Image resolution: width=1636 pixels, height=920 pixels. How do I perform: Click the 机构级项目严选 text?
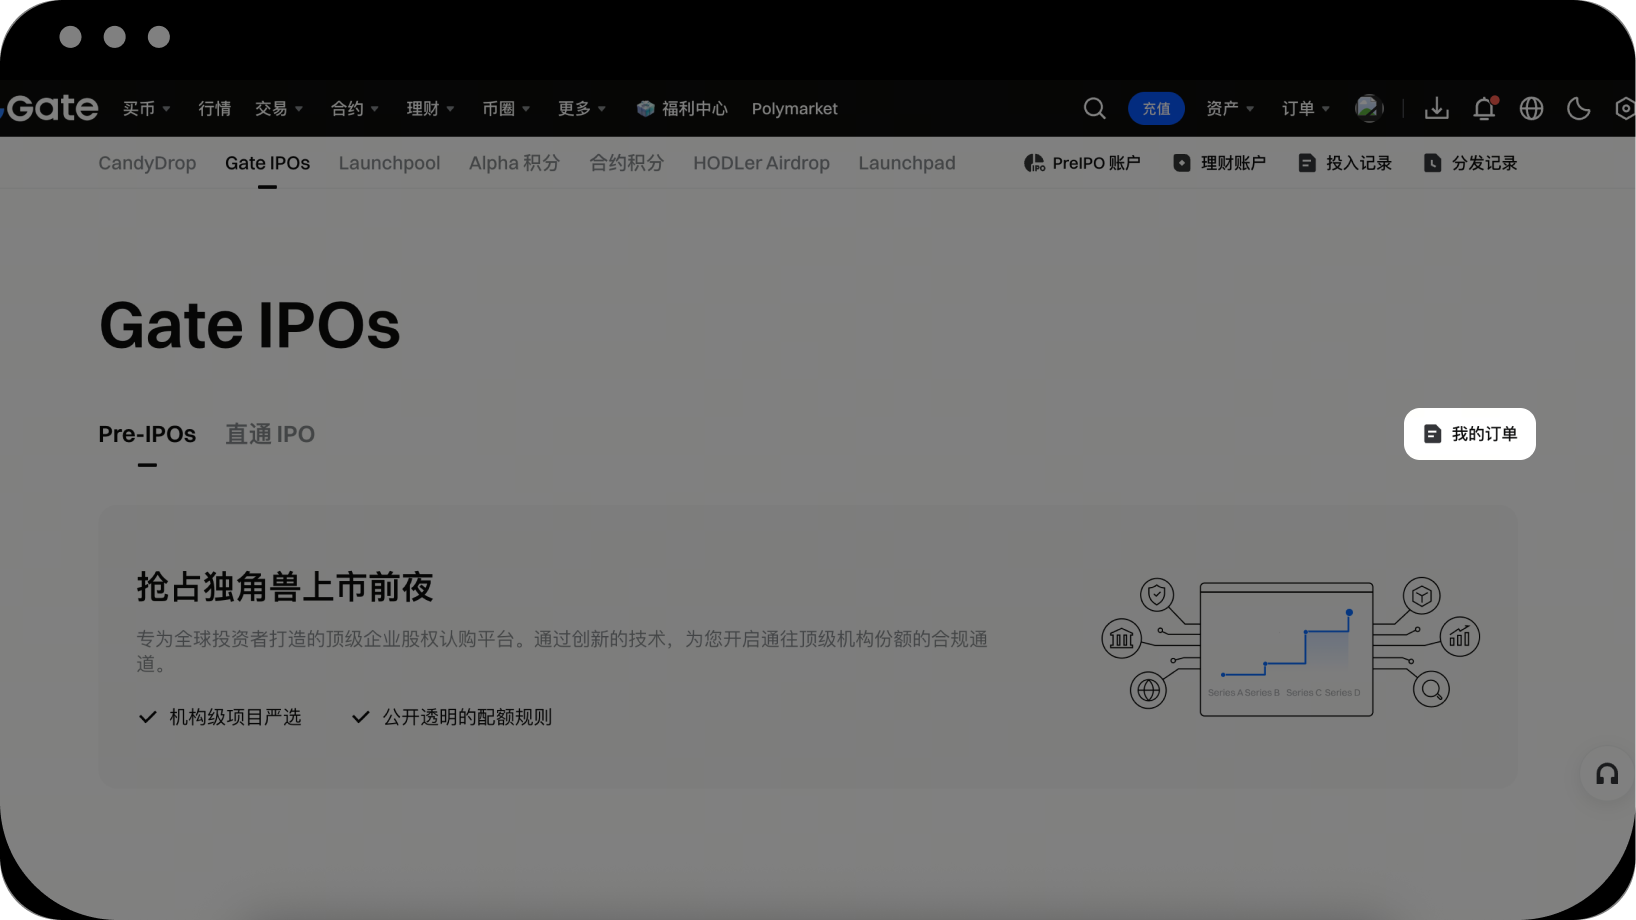point(235,717)
